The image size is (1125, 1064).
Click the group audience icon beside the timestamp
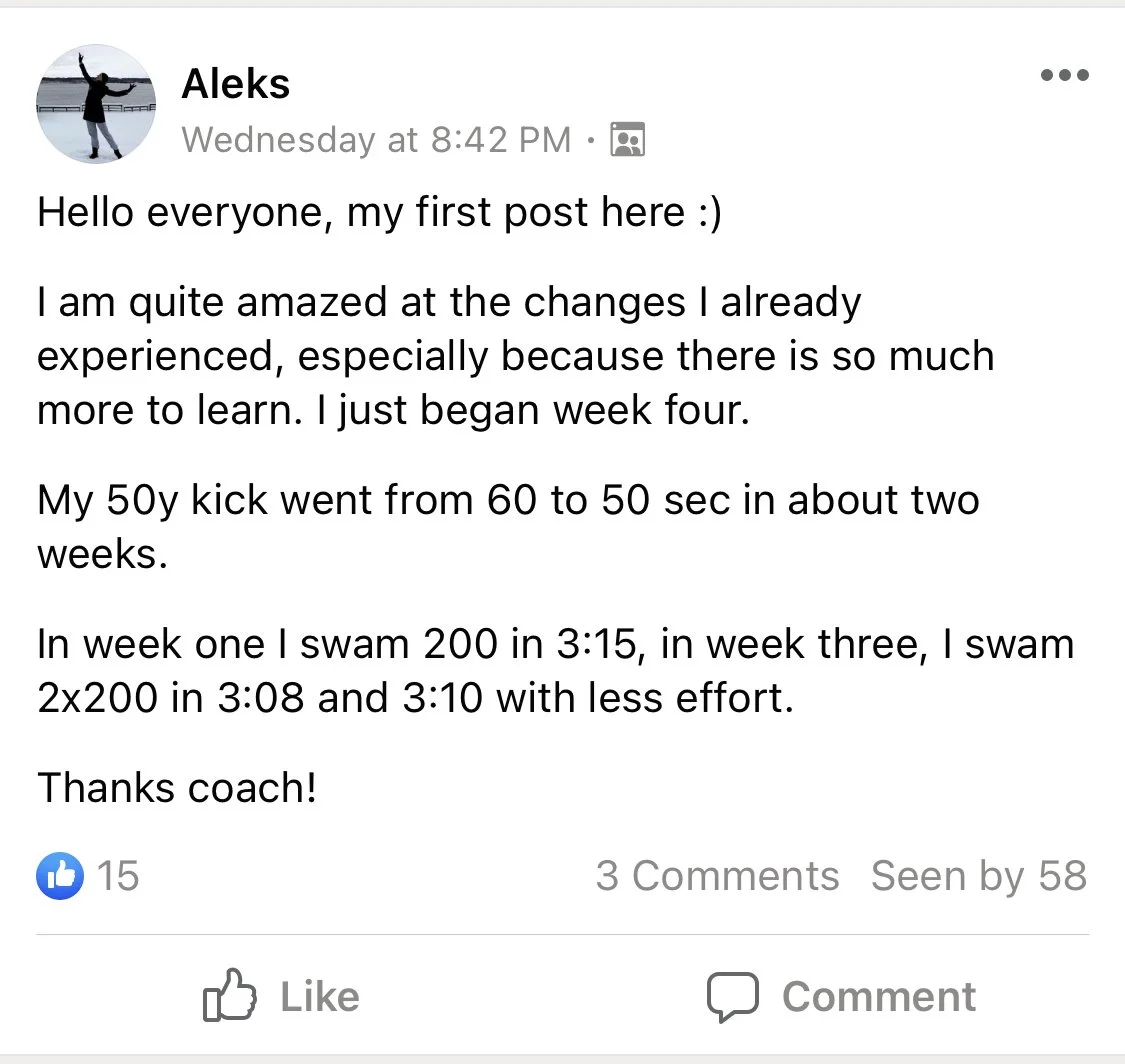(628, 140)
